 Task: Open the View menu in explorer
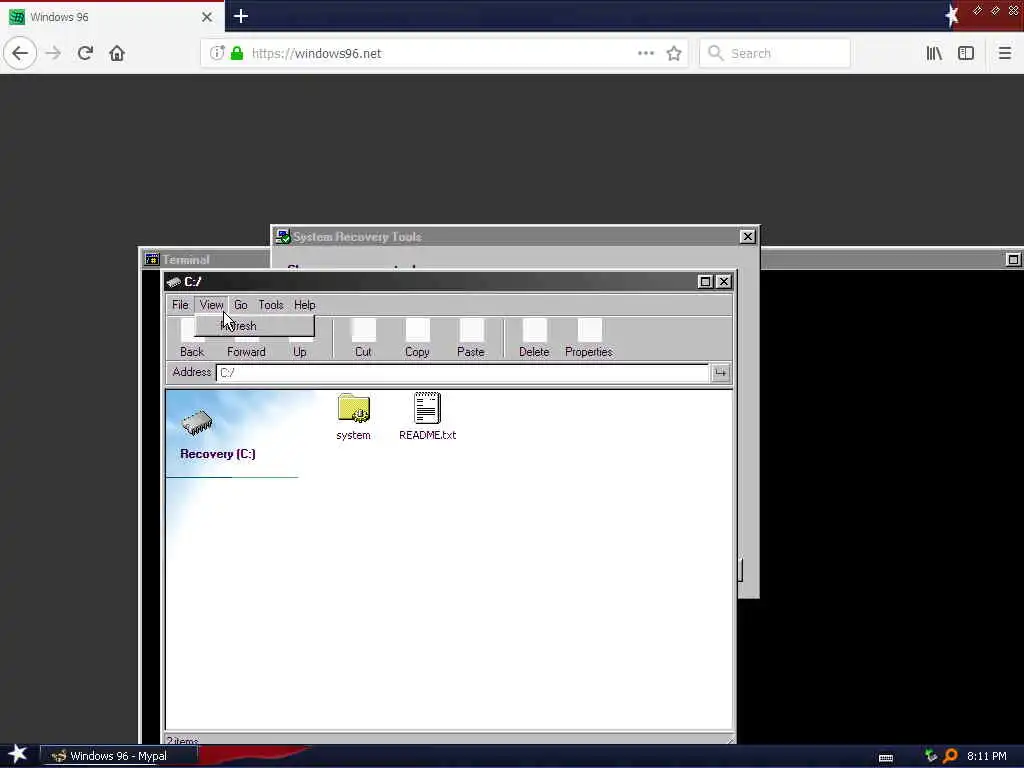point(212,304)
